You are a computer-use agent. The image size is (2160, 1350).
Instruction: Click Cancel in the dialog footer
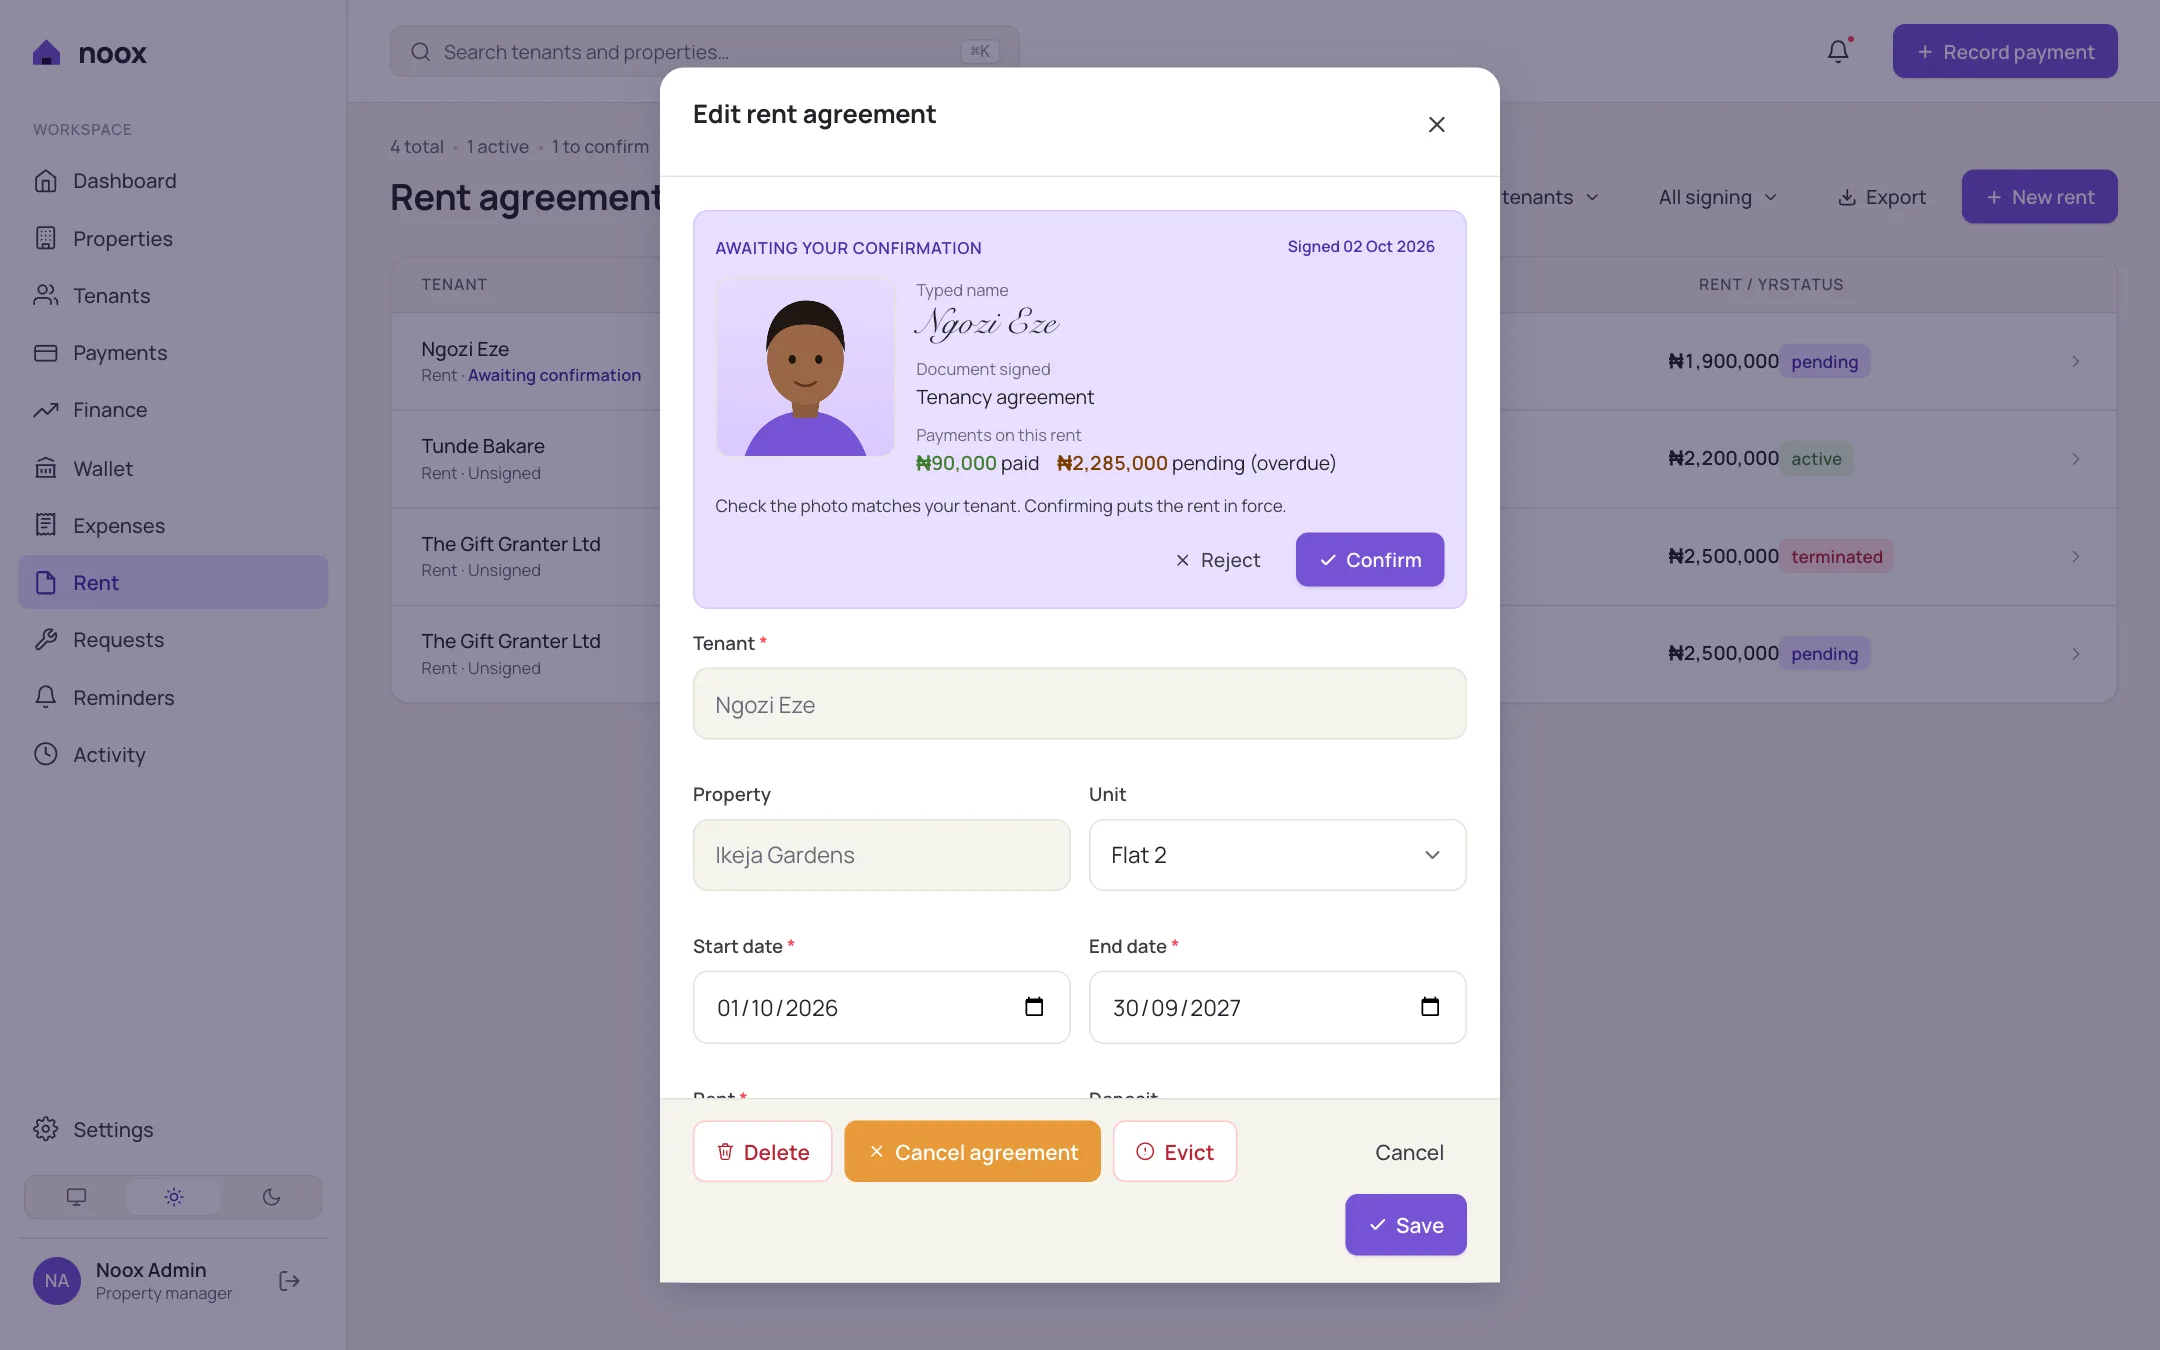pos(1409,1152)
